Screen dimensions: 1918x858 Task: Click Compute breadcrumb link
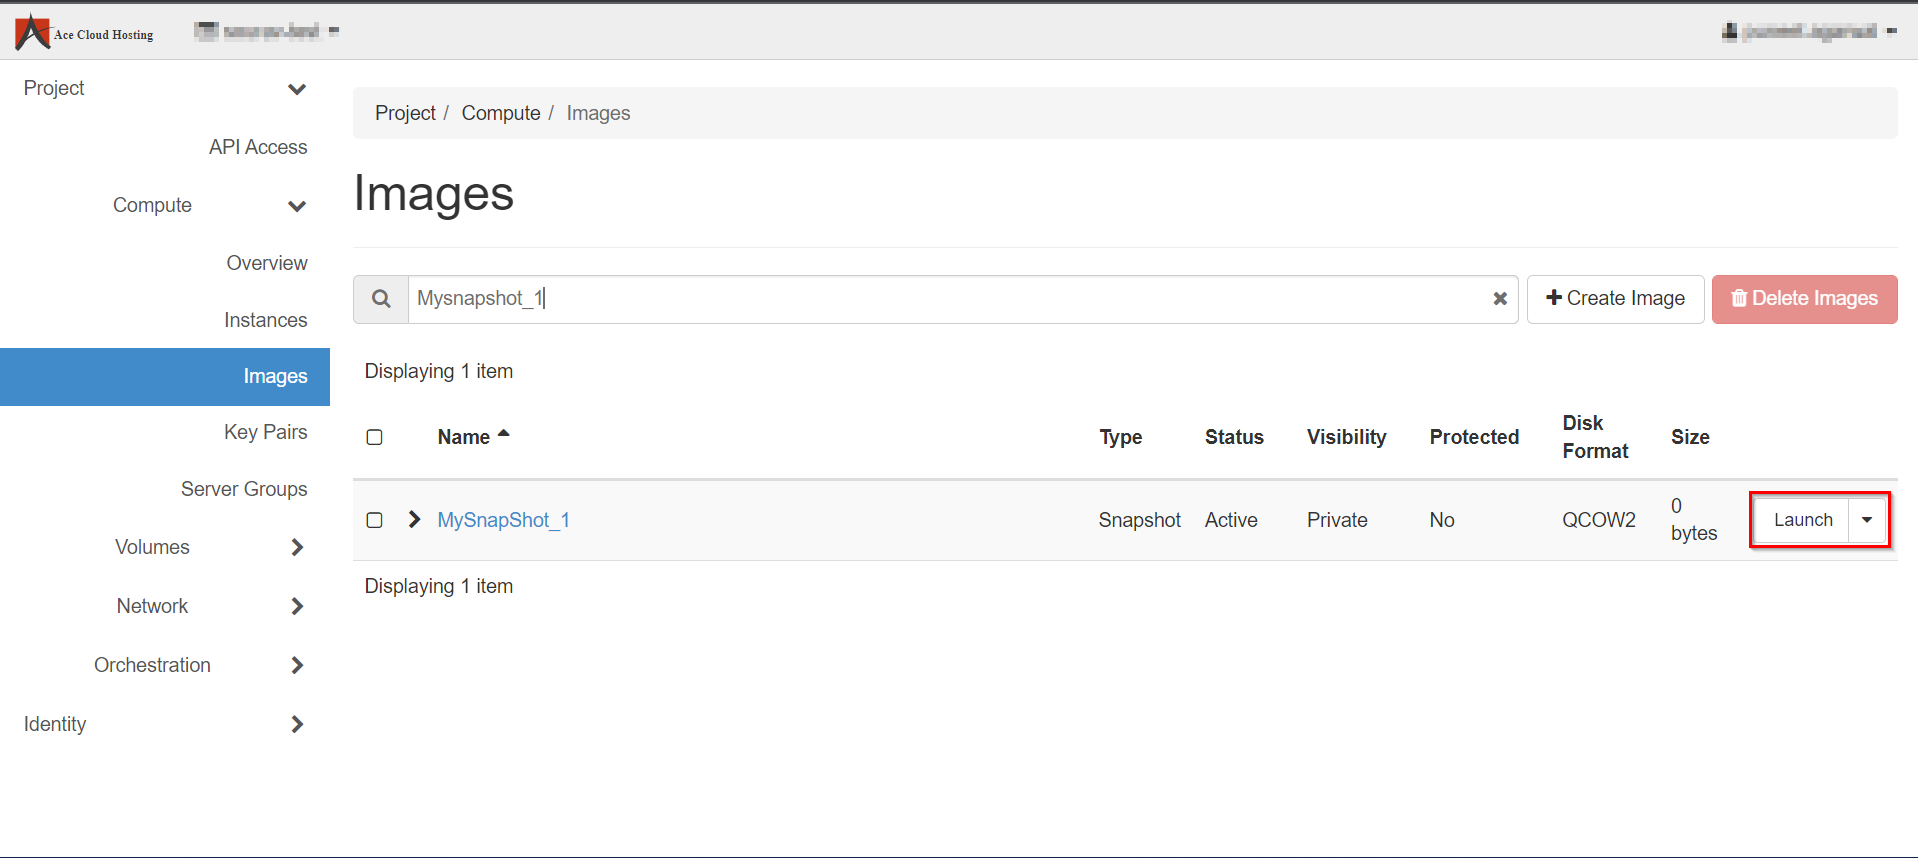501,113
